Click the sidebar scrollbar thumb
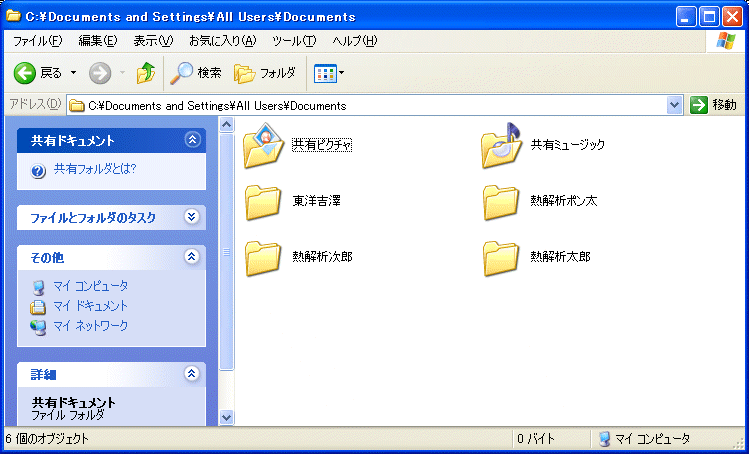This screenshot has width=749, height=454. click(x=226, y=251)
